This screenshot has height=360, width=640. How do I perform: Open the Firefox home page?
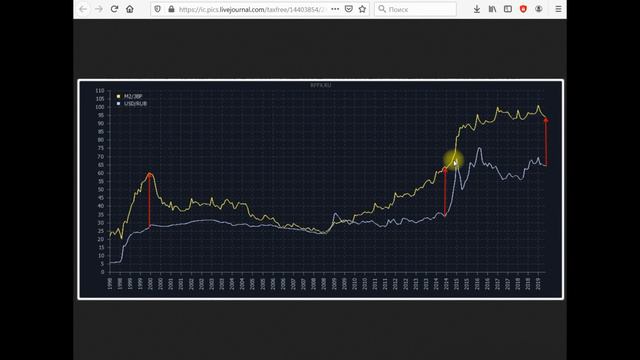coord(130,9)
